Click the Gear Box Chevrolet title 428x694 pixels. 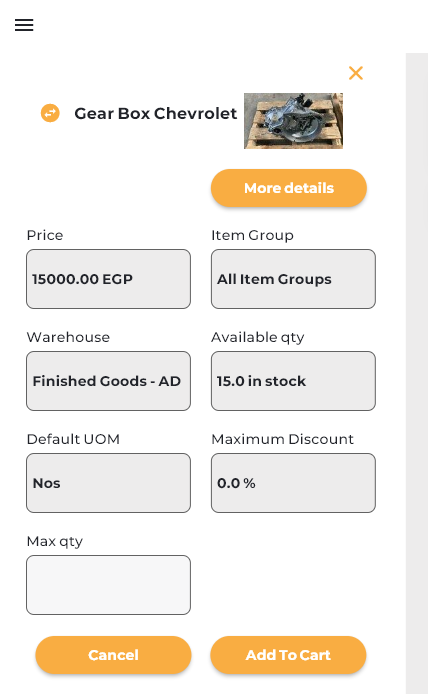(x=156, y=114)
